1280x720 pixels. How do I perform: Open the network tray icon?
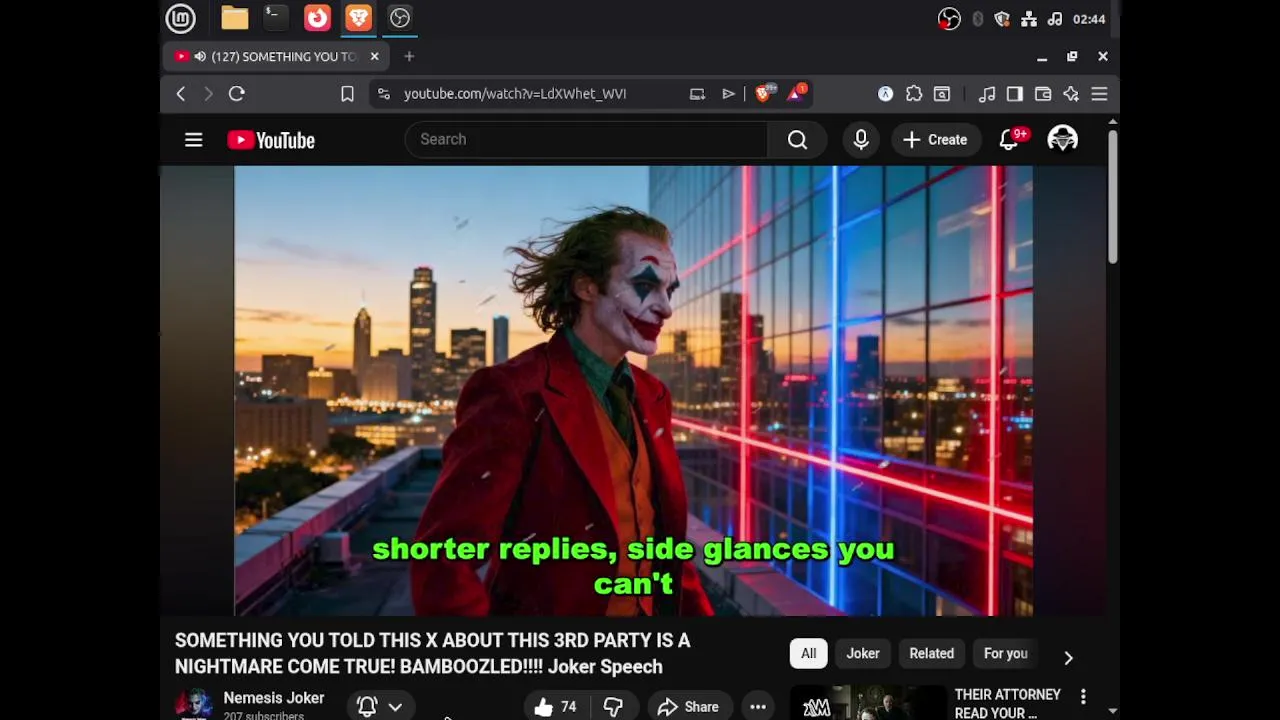(1029, 19)
